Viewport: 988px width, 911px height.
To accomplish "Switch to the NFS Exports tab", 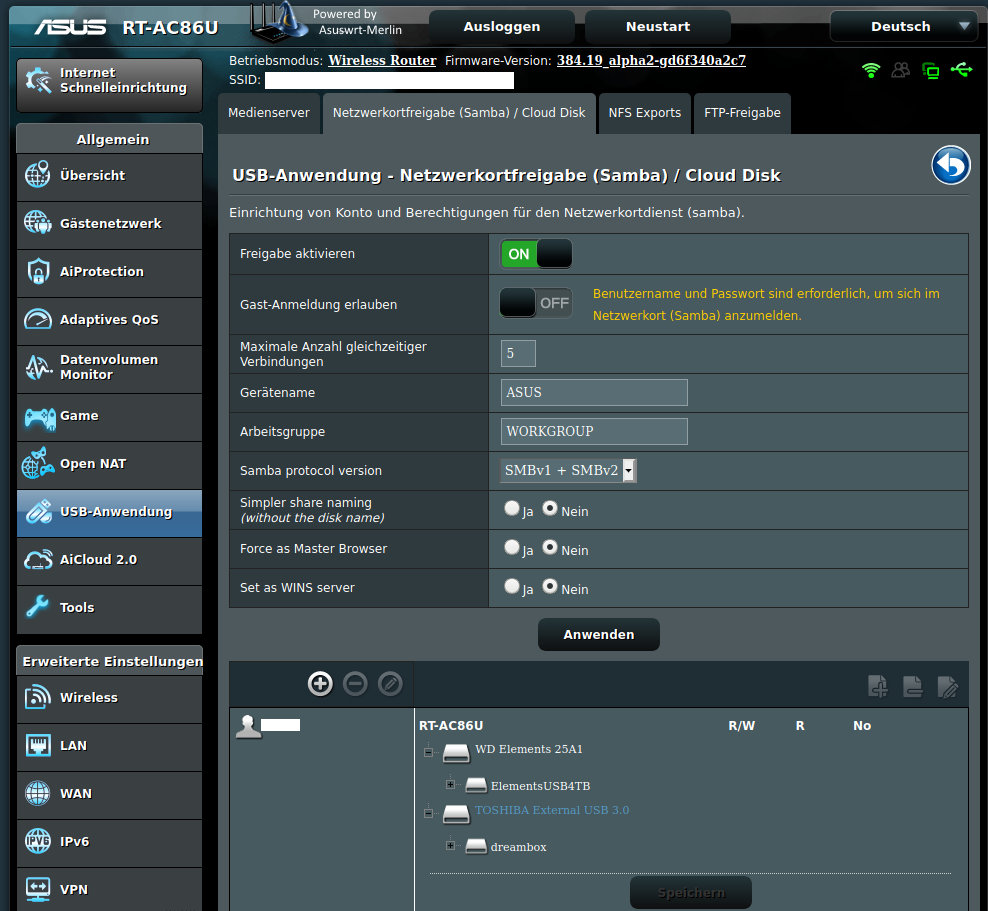I will tap(644, 113).
